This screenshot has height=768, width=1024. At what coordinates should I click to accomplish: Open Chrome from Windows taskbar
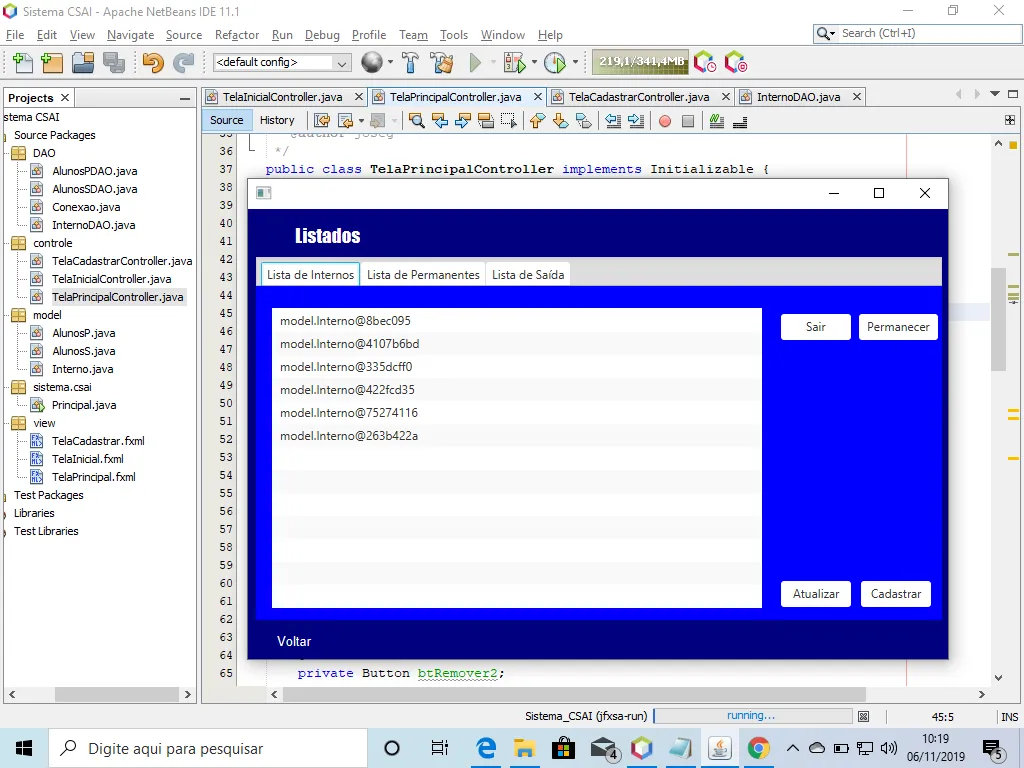[758, 748]
